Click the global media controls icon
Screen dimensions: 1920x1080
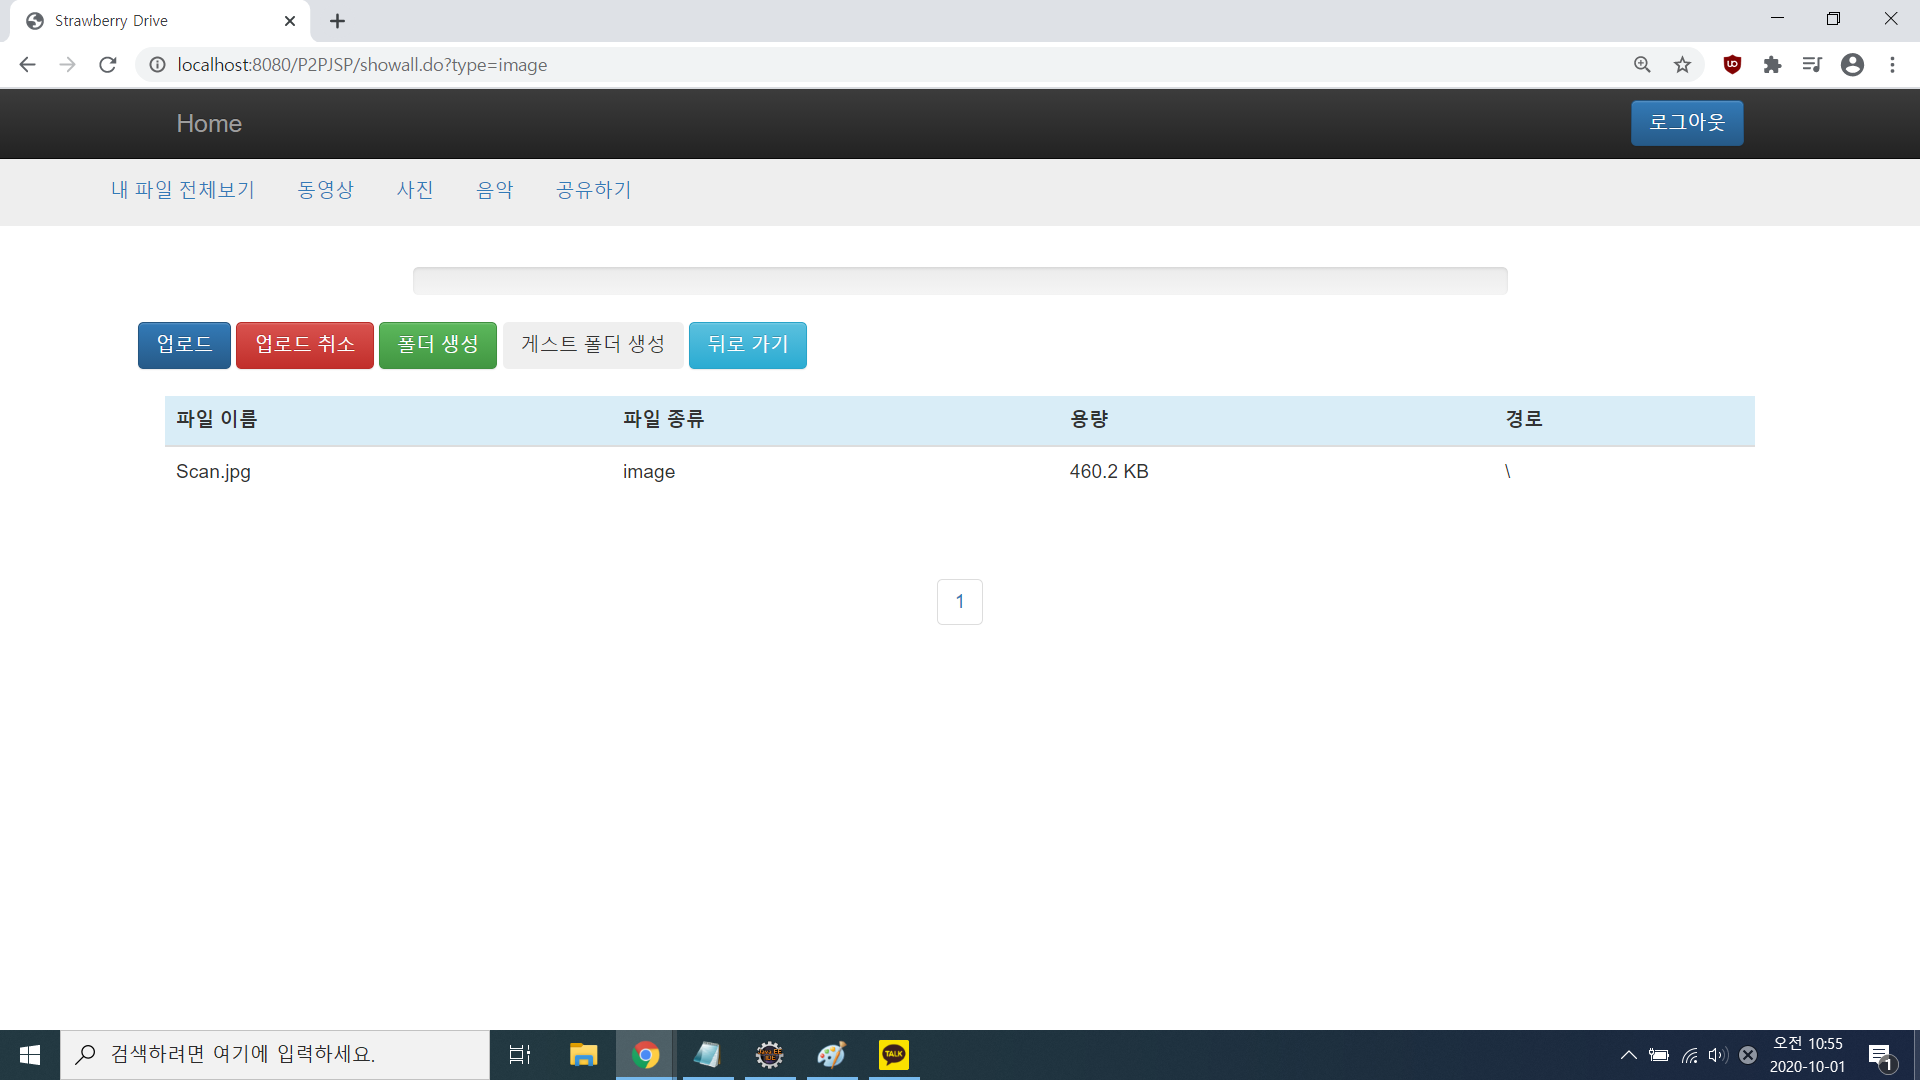[1812, 64]
